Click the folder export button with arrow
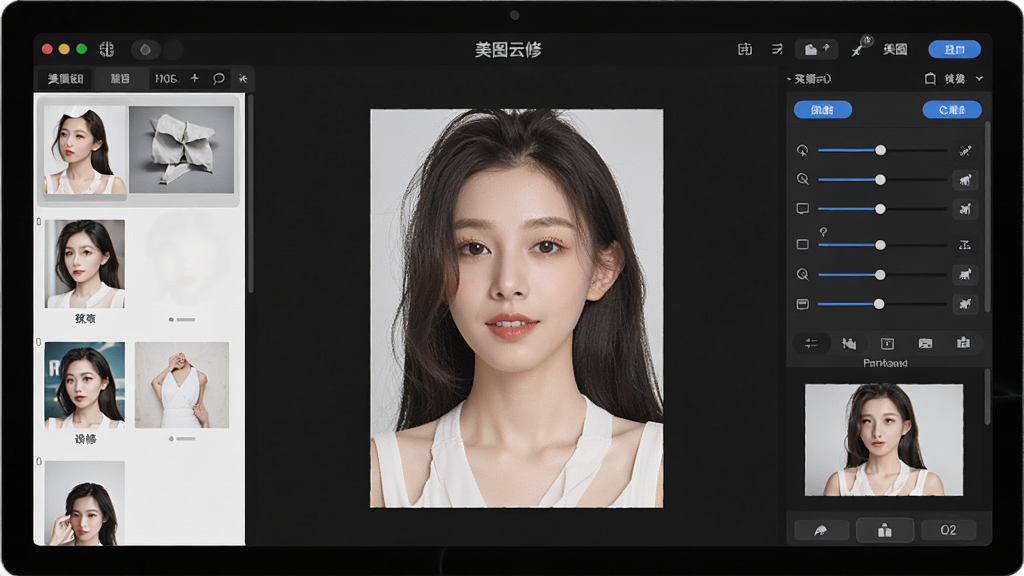Image resolution: width=1024 pixels, height=576 pixels. (816, 49)
